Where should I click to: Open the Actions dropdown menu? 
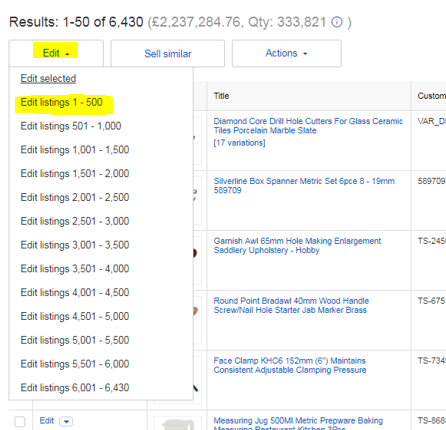click(x=287, y=53)
